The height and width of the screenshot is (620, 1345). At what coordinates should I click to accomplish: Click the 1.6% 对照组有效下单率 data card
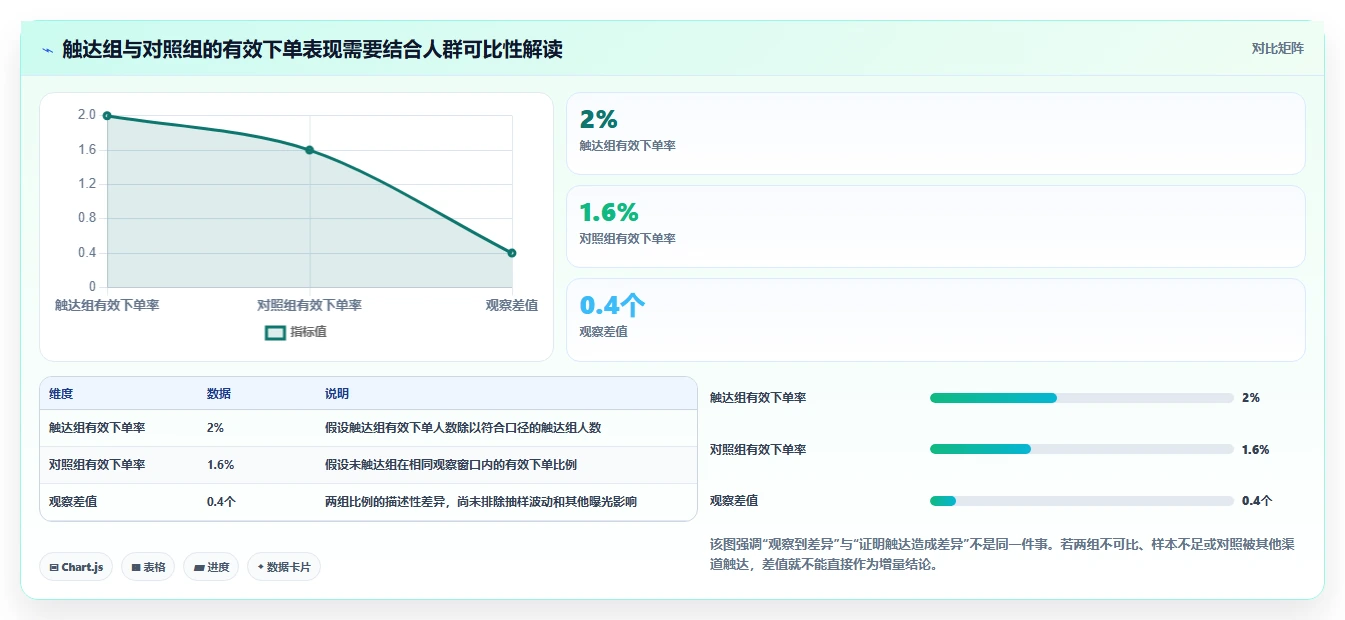(x=935, y=227)
